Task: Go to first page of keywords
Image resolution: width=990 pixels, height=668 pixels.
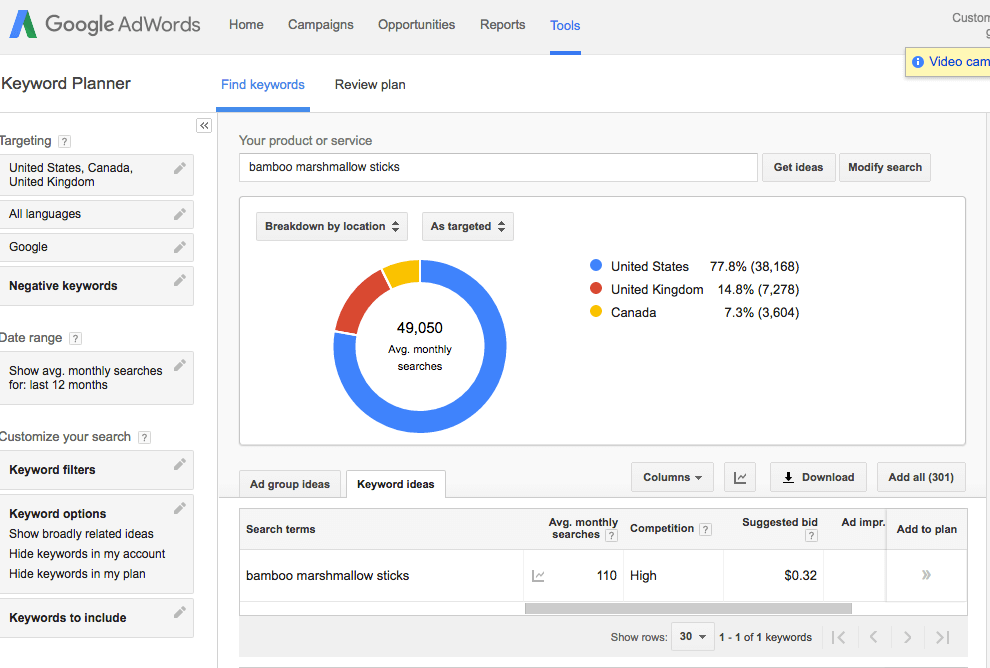Action: 838,637
